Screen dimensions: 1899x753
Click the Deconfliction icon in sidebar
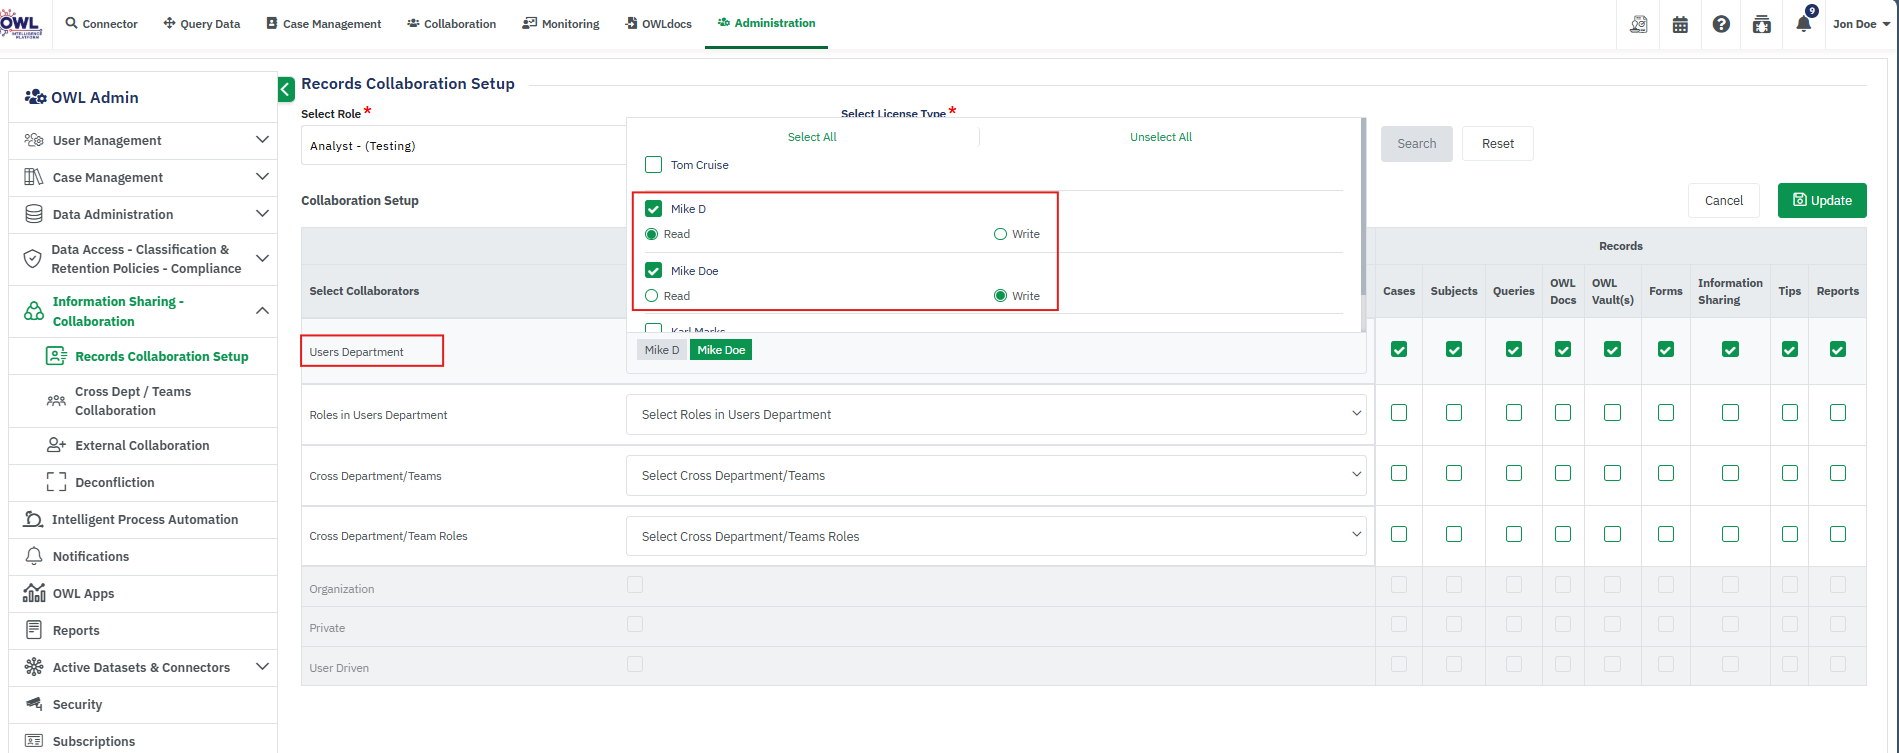click(57, 482)
